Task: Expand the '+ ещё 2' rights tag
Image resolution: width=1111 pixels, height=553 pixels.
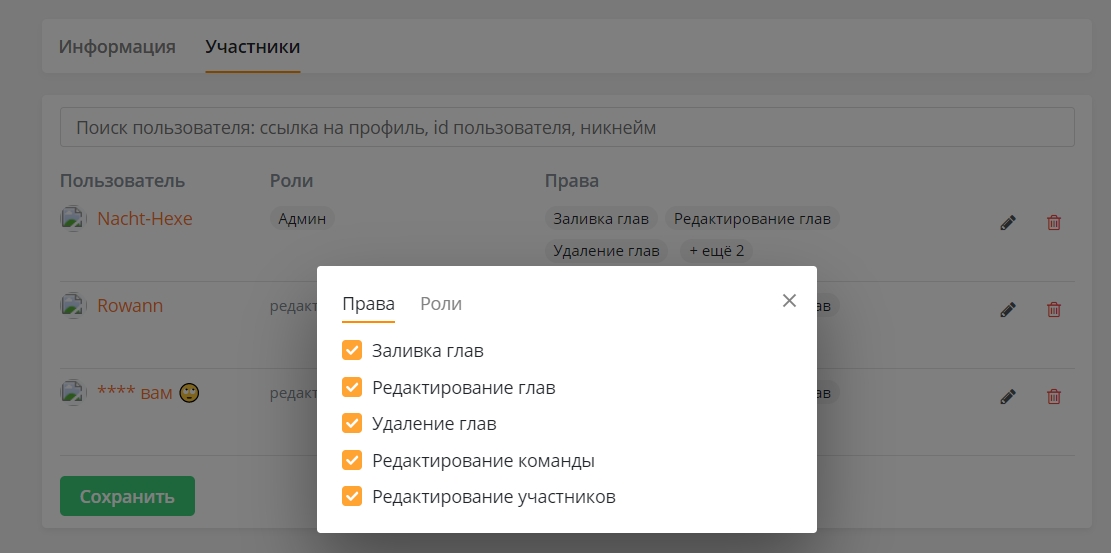Action: coord(716,251)
